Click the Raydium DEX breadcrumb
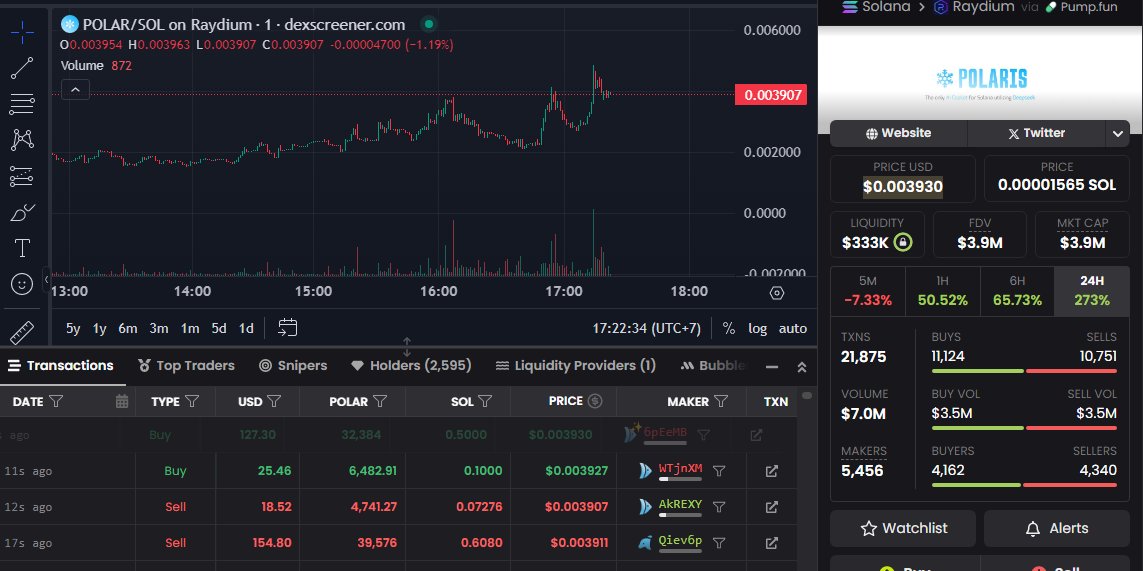Image resolution: width=1143 pixels, height=571 pixels. tap(974, 7)
